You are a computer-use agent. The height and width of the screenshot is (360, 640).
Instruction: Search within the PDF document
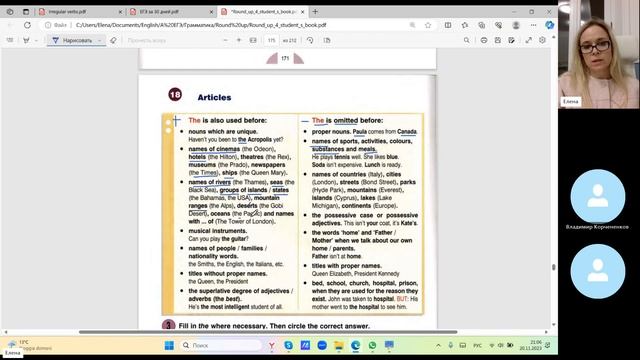[467, 40]
